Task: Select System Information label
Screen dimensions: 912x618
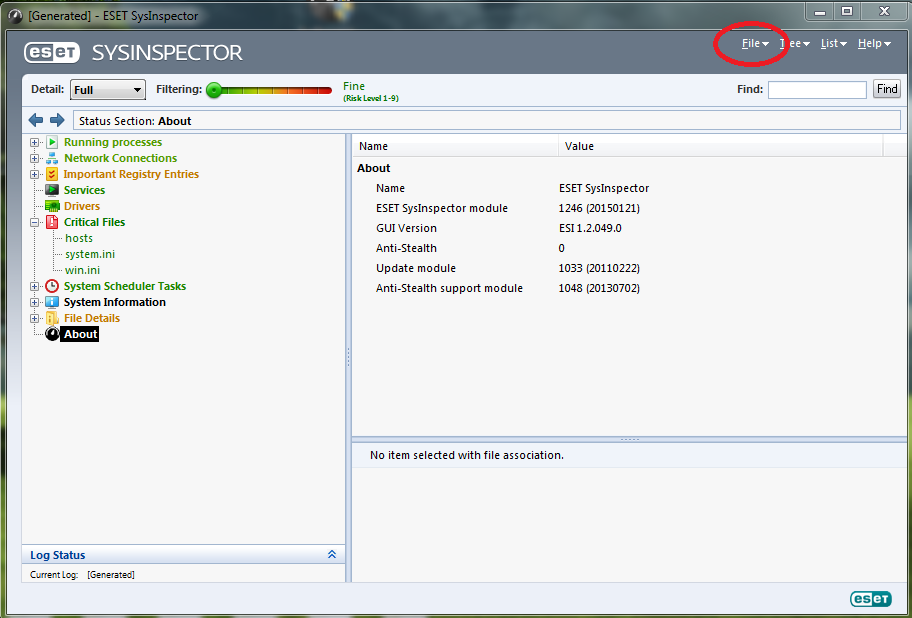Action: click(115, 302)
